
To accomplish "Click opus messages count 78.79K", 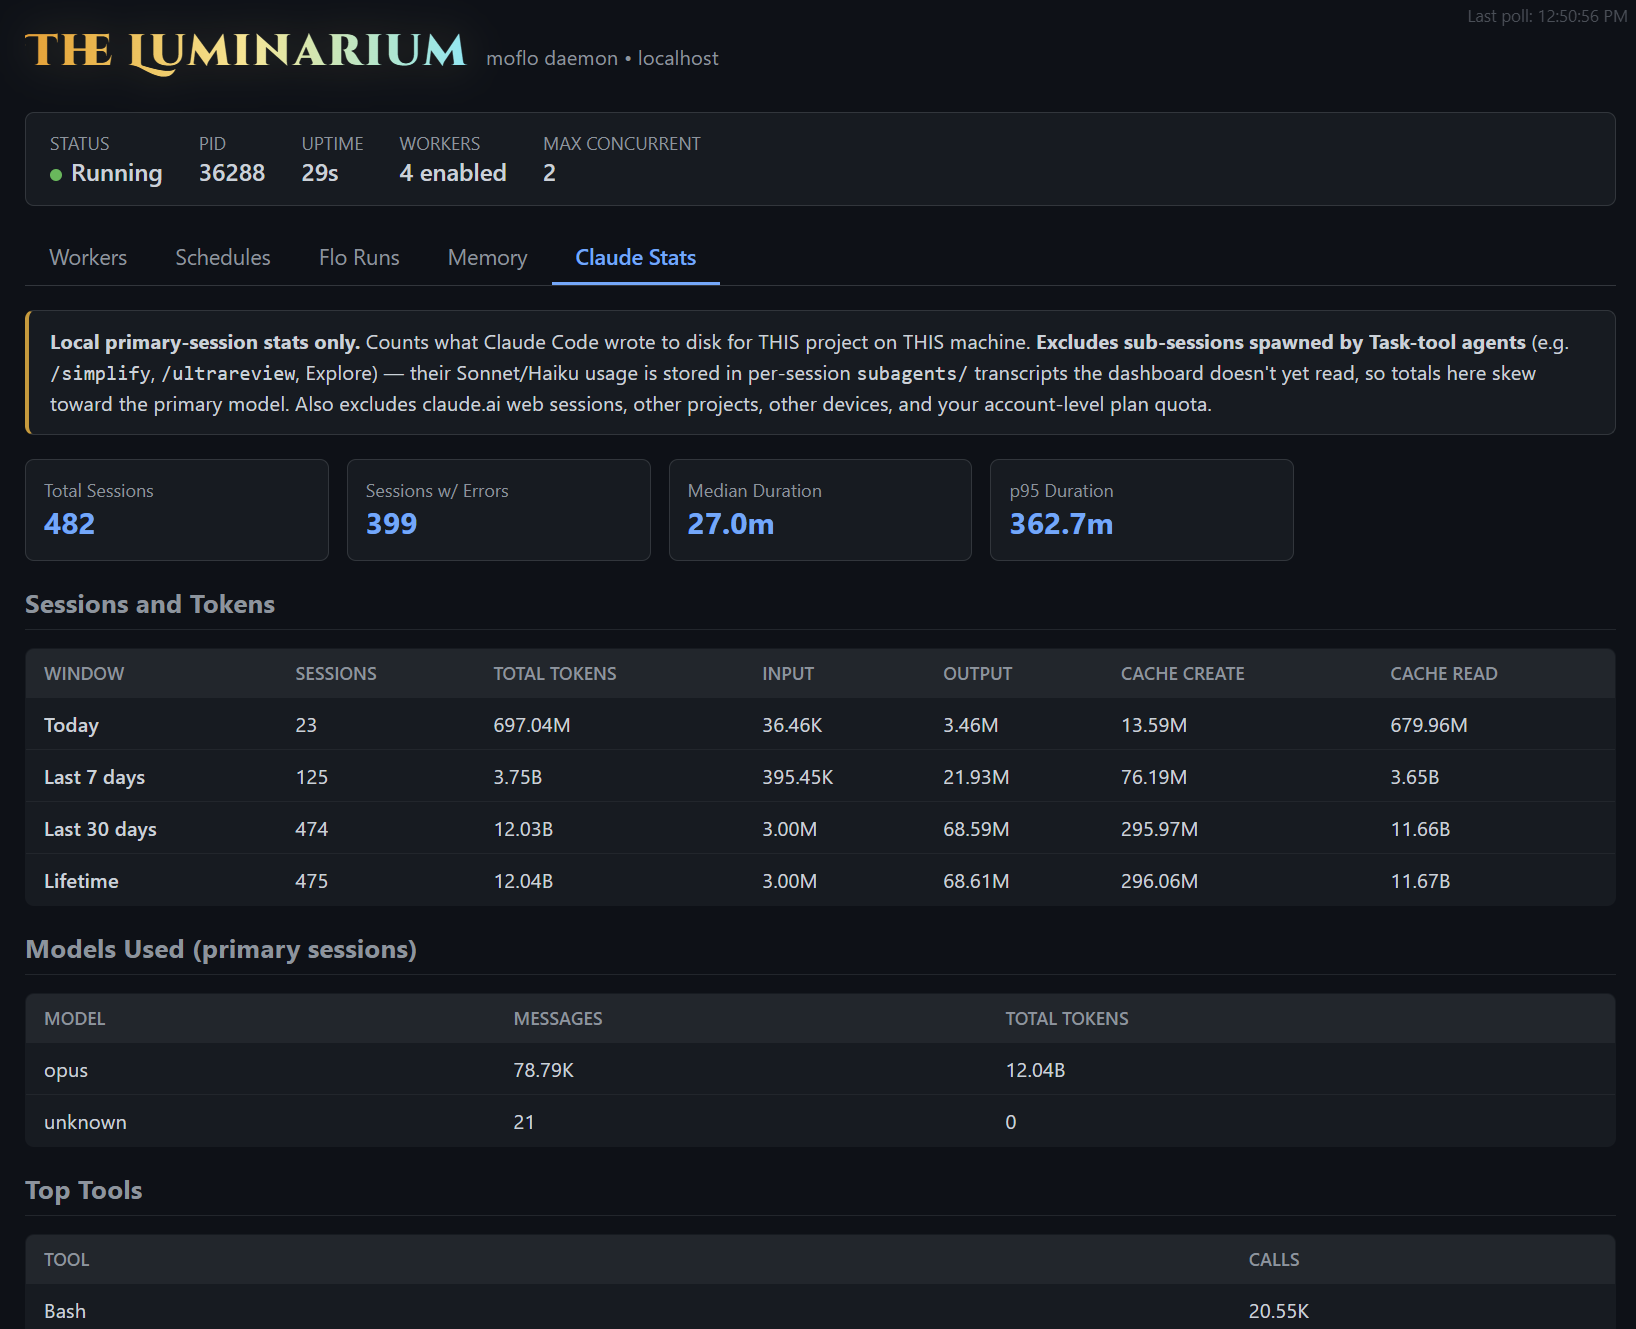I will (x=544, y=1070).
